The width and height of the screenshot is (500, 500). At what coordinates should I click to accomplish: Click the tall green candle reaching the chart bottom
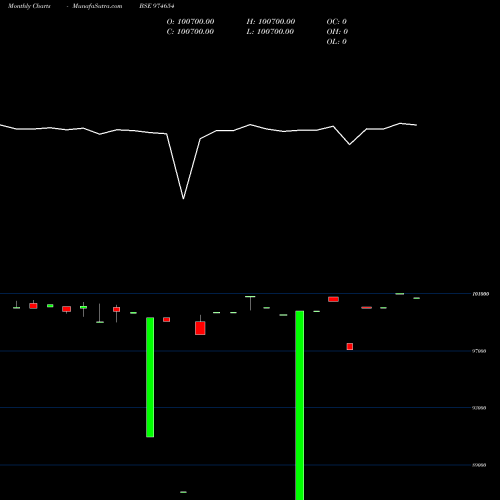[x=300, y=405]
